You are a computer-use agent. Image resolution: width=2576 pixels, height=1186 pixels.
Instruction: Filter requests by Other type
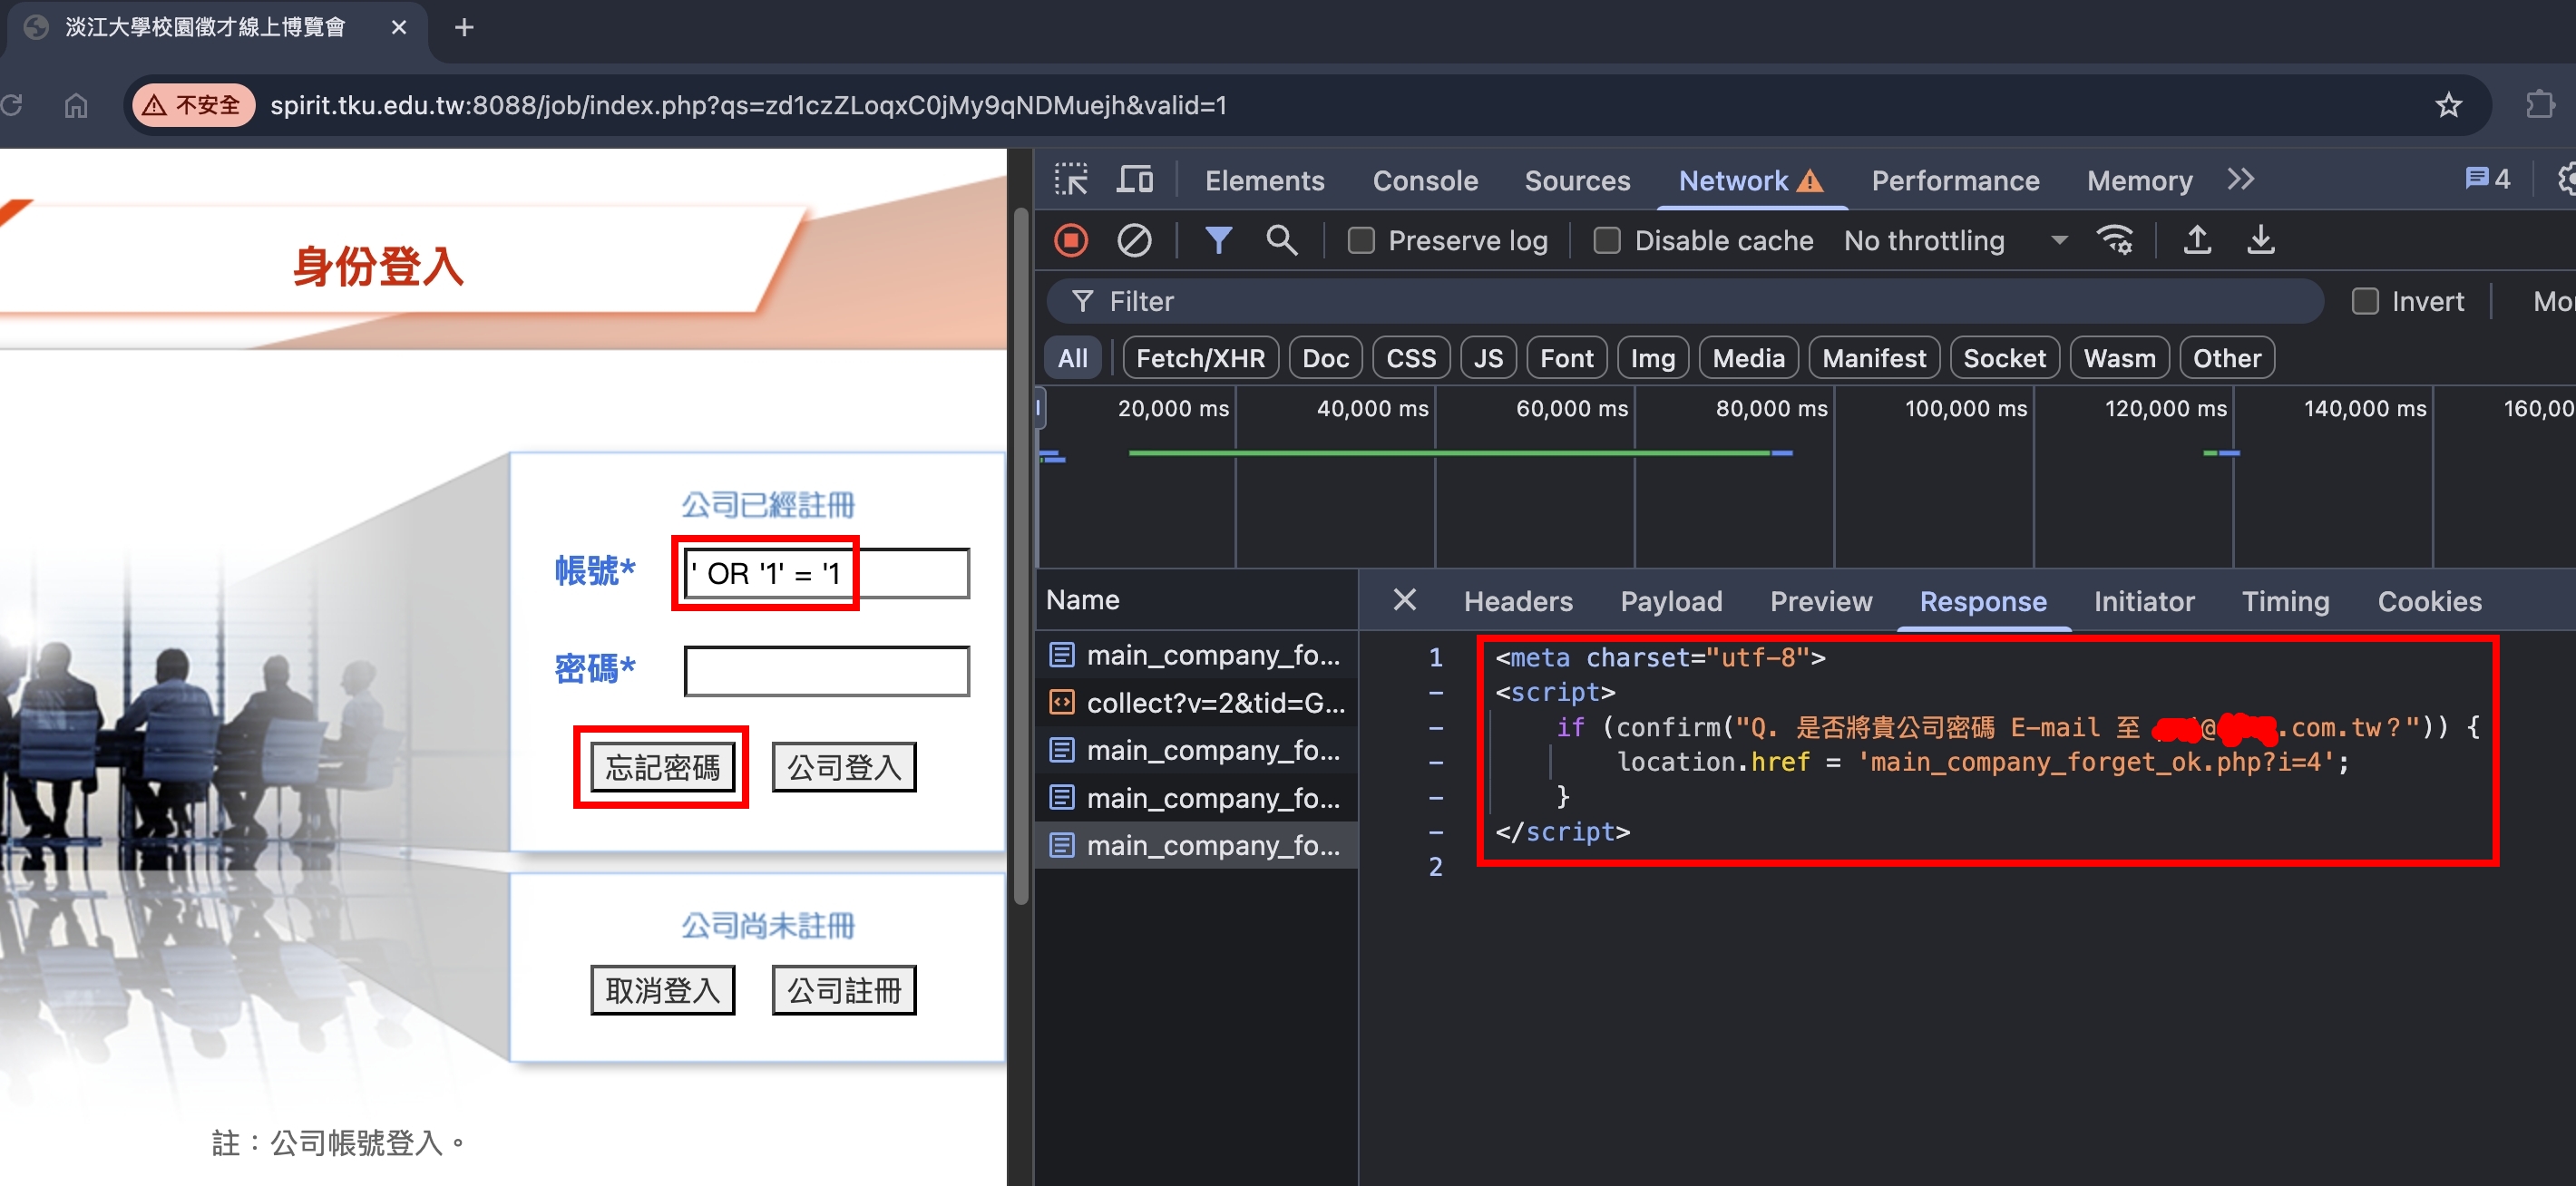click(2226, 358)
